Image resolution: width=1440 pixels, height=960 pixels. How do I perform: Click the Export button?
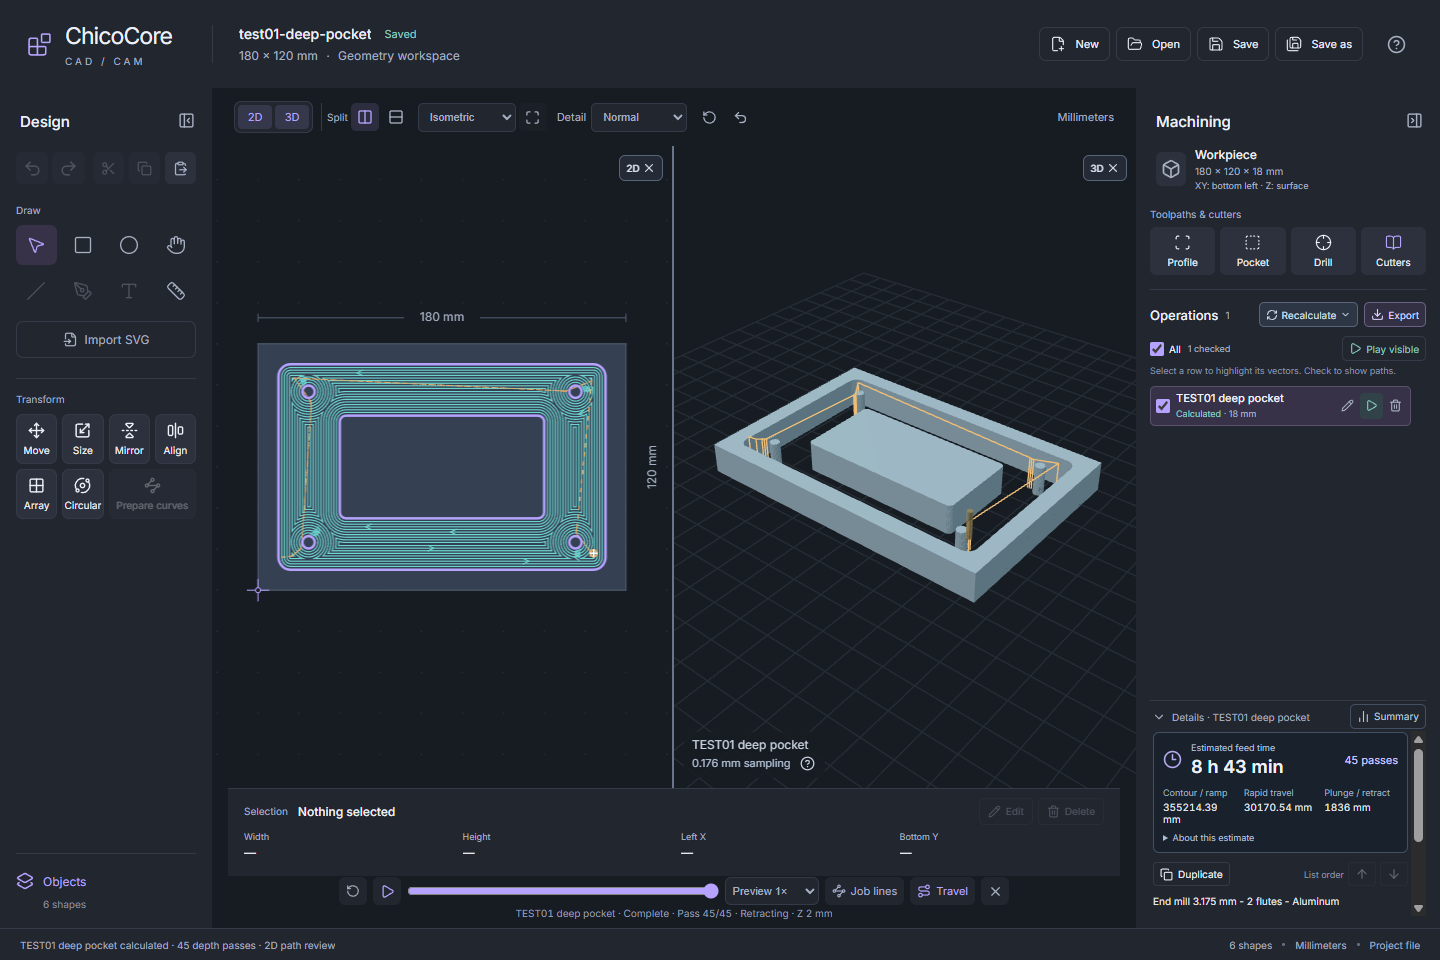pos(1395,315)
